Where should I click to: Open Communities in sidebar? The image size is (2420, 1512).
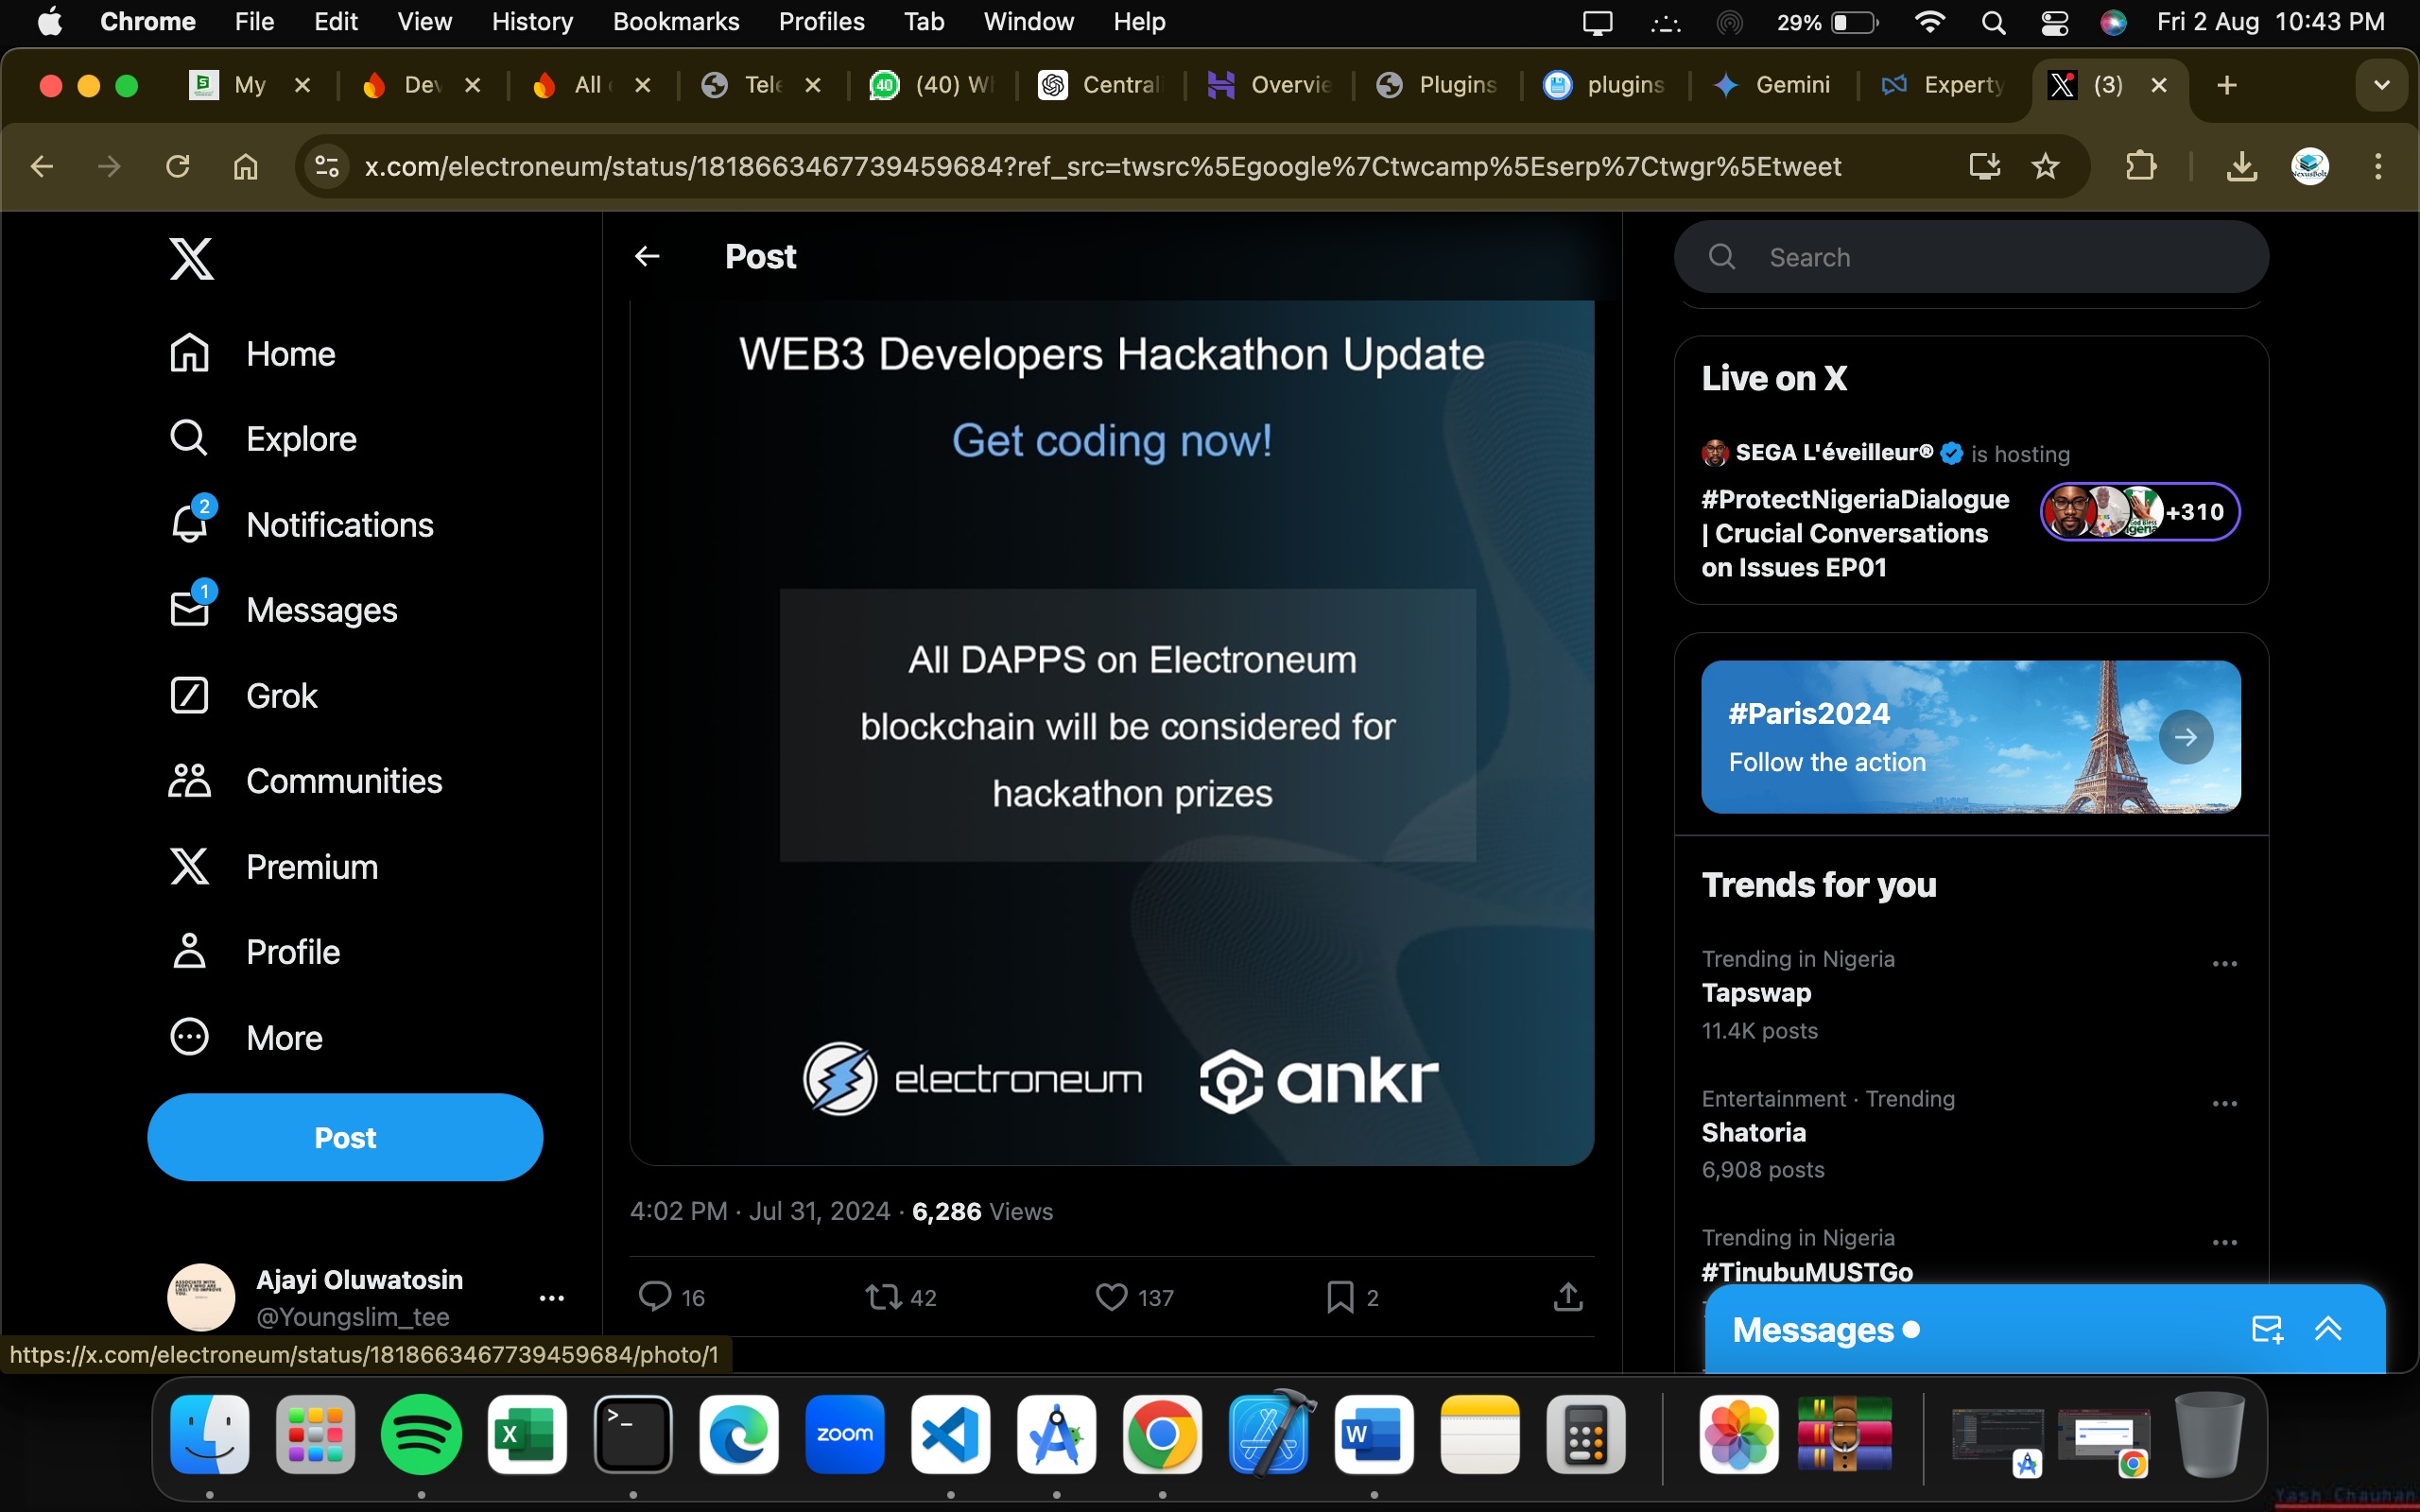[x=305, y=781]
